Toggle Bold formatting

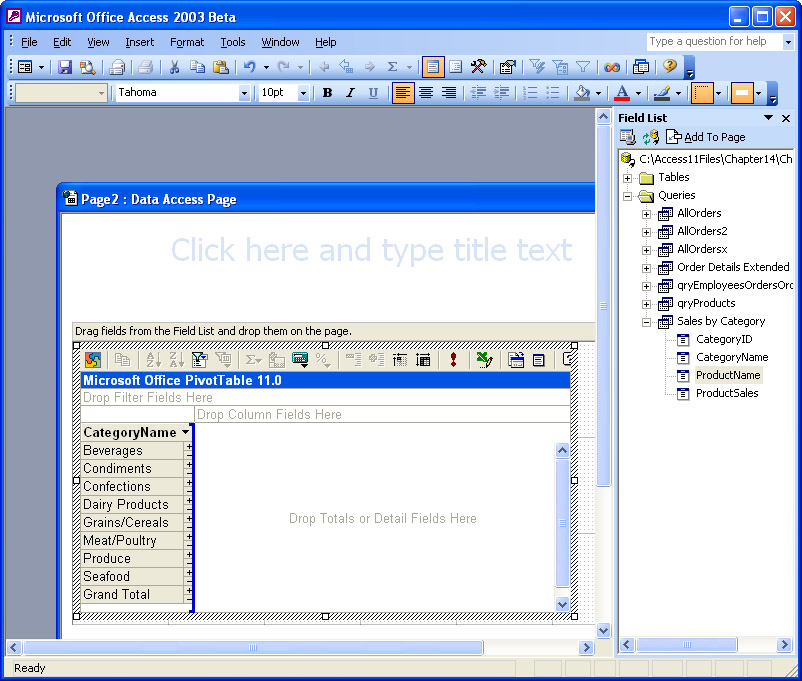[x=327, y=93]
